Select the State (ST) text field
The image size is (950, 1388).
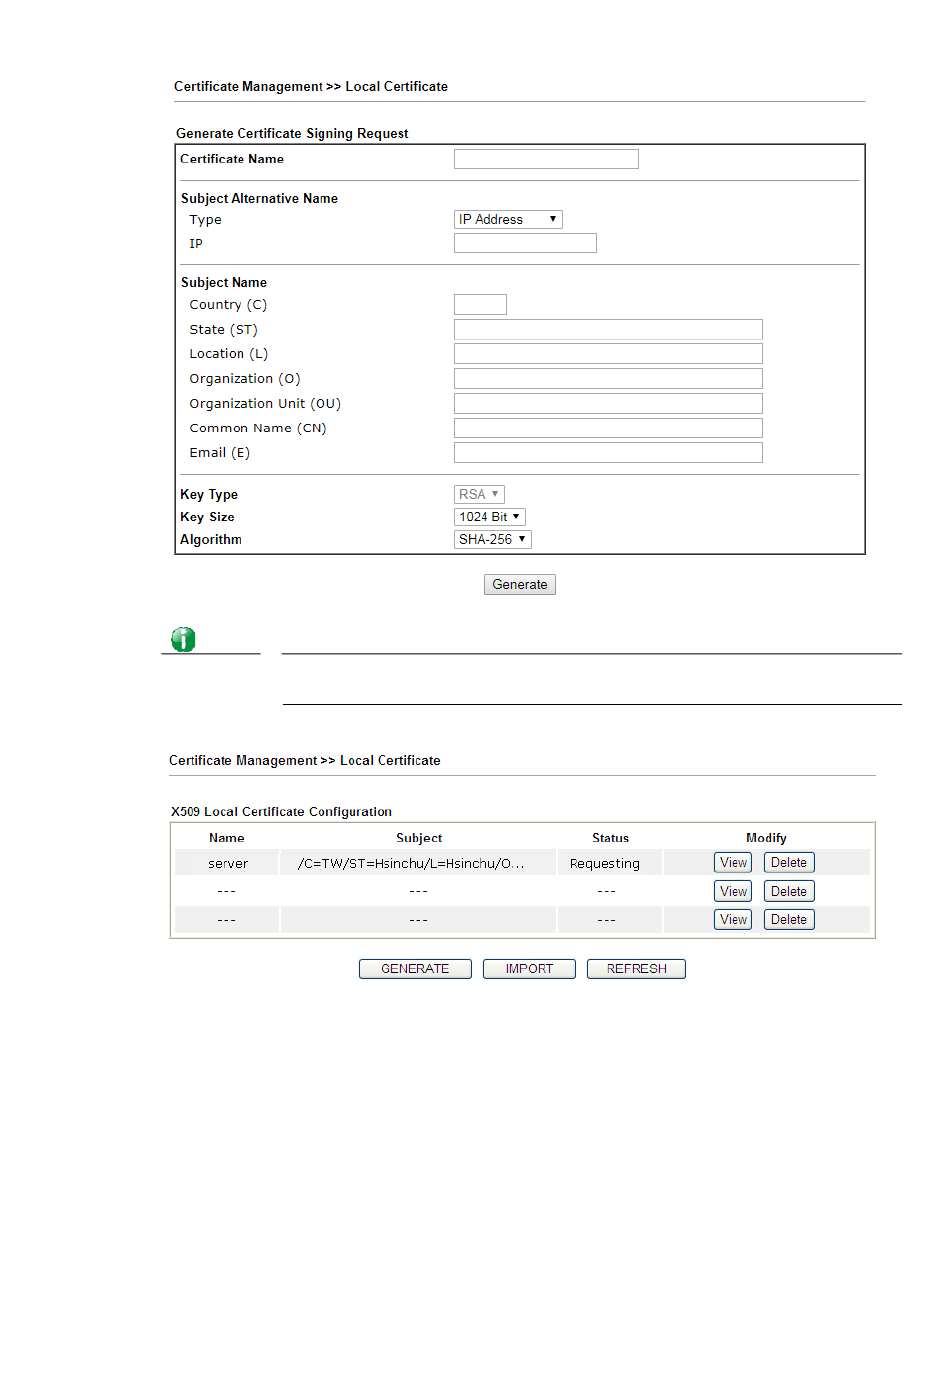tap(608, 330)
